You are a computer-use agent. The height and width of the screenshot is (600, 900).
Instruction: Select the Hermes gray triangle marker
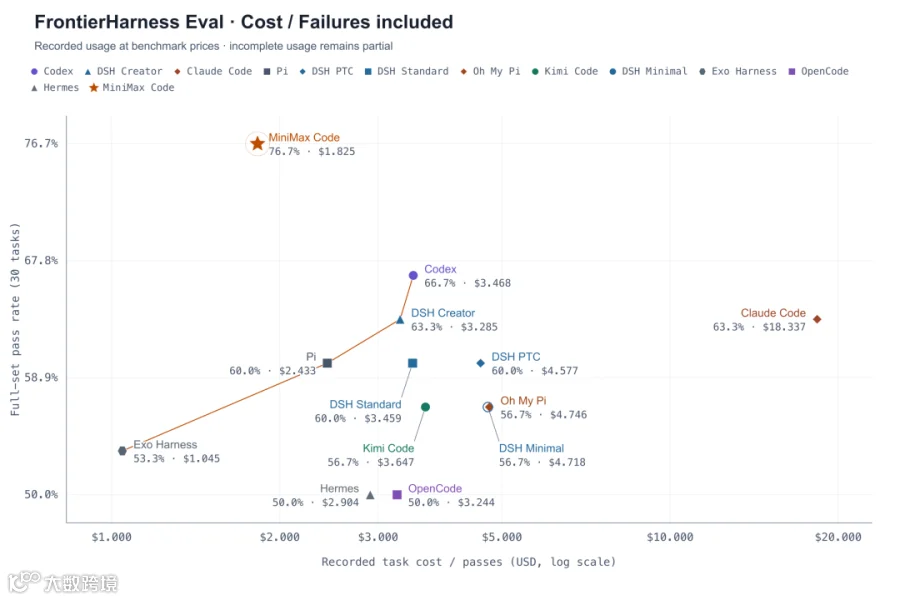coord(370,494)
